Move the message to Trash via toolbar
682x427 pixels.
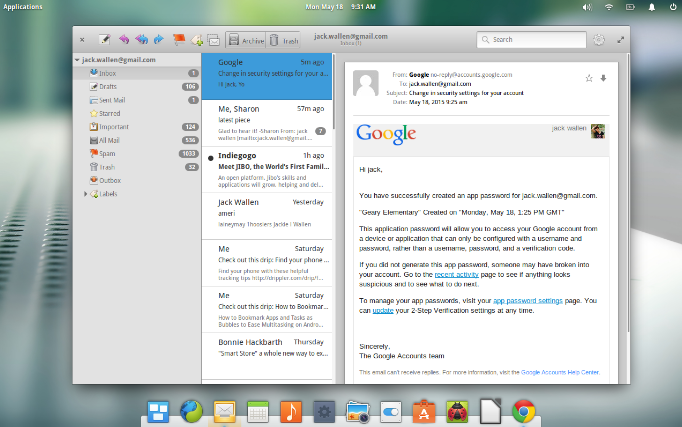pyautogui.click(x=283, y=40)
